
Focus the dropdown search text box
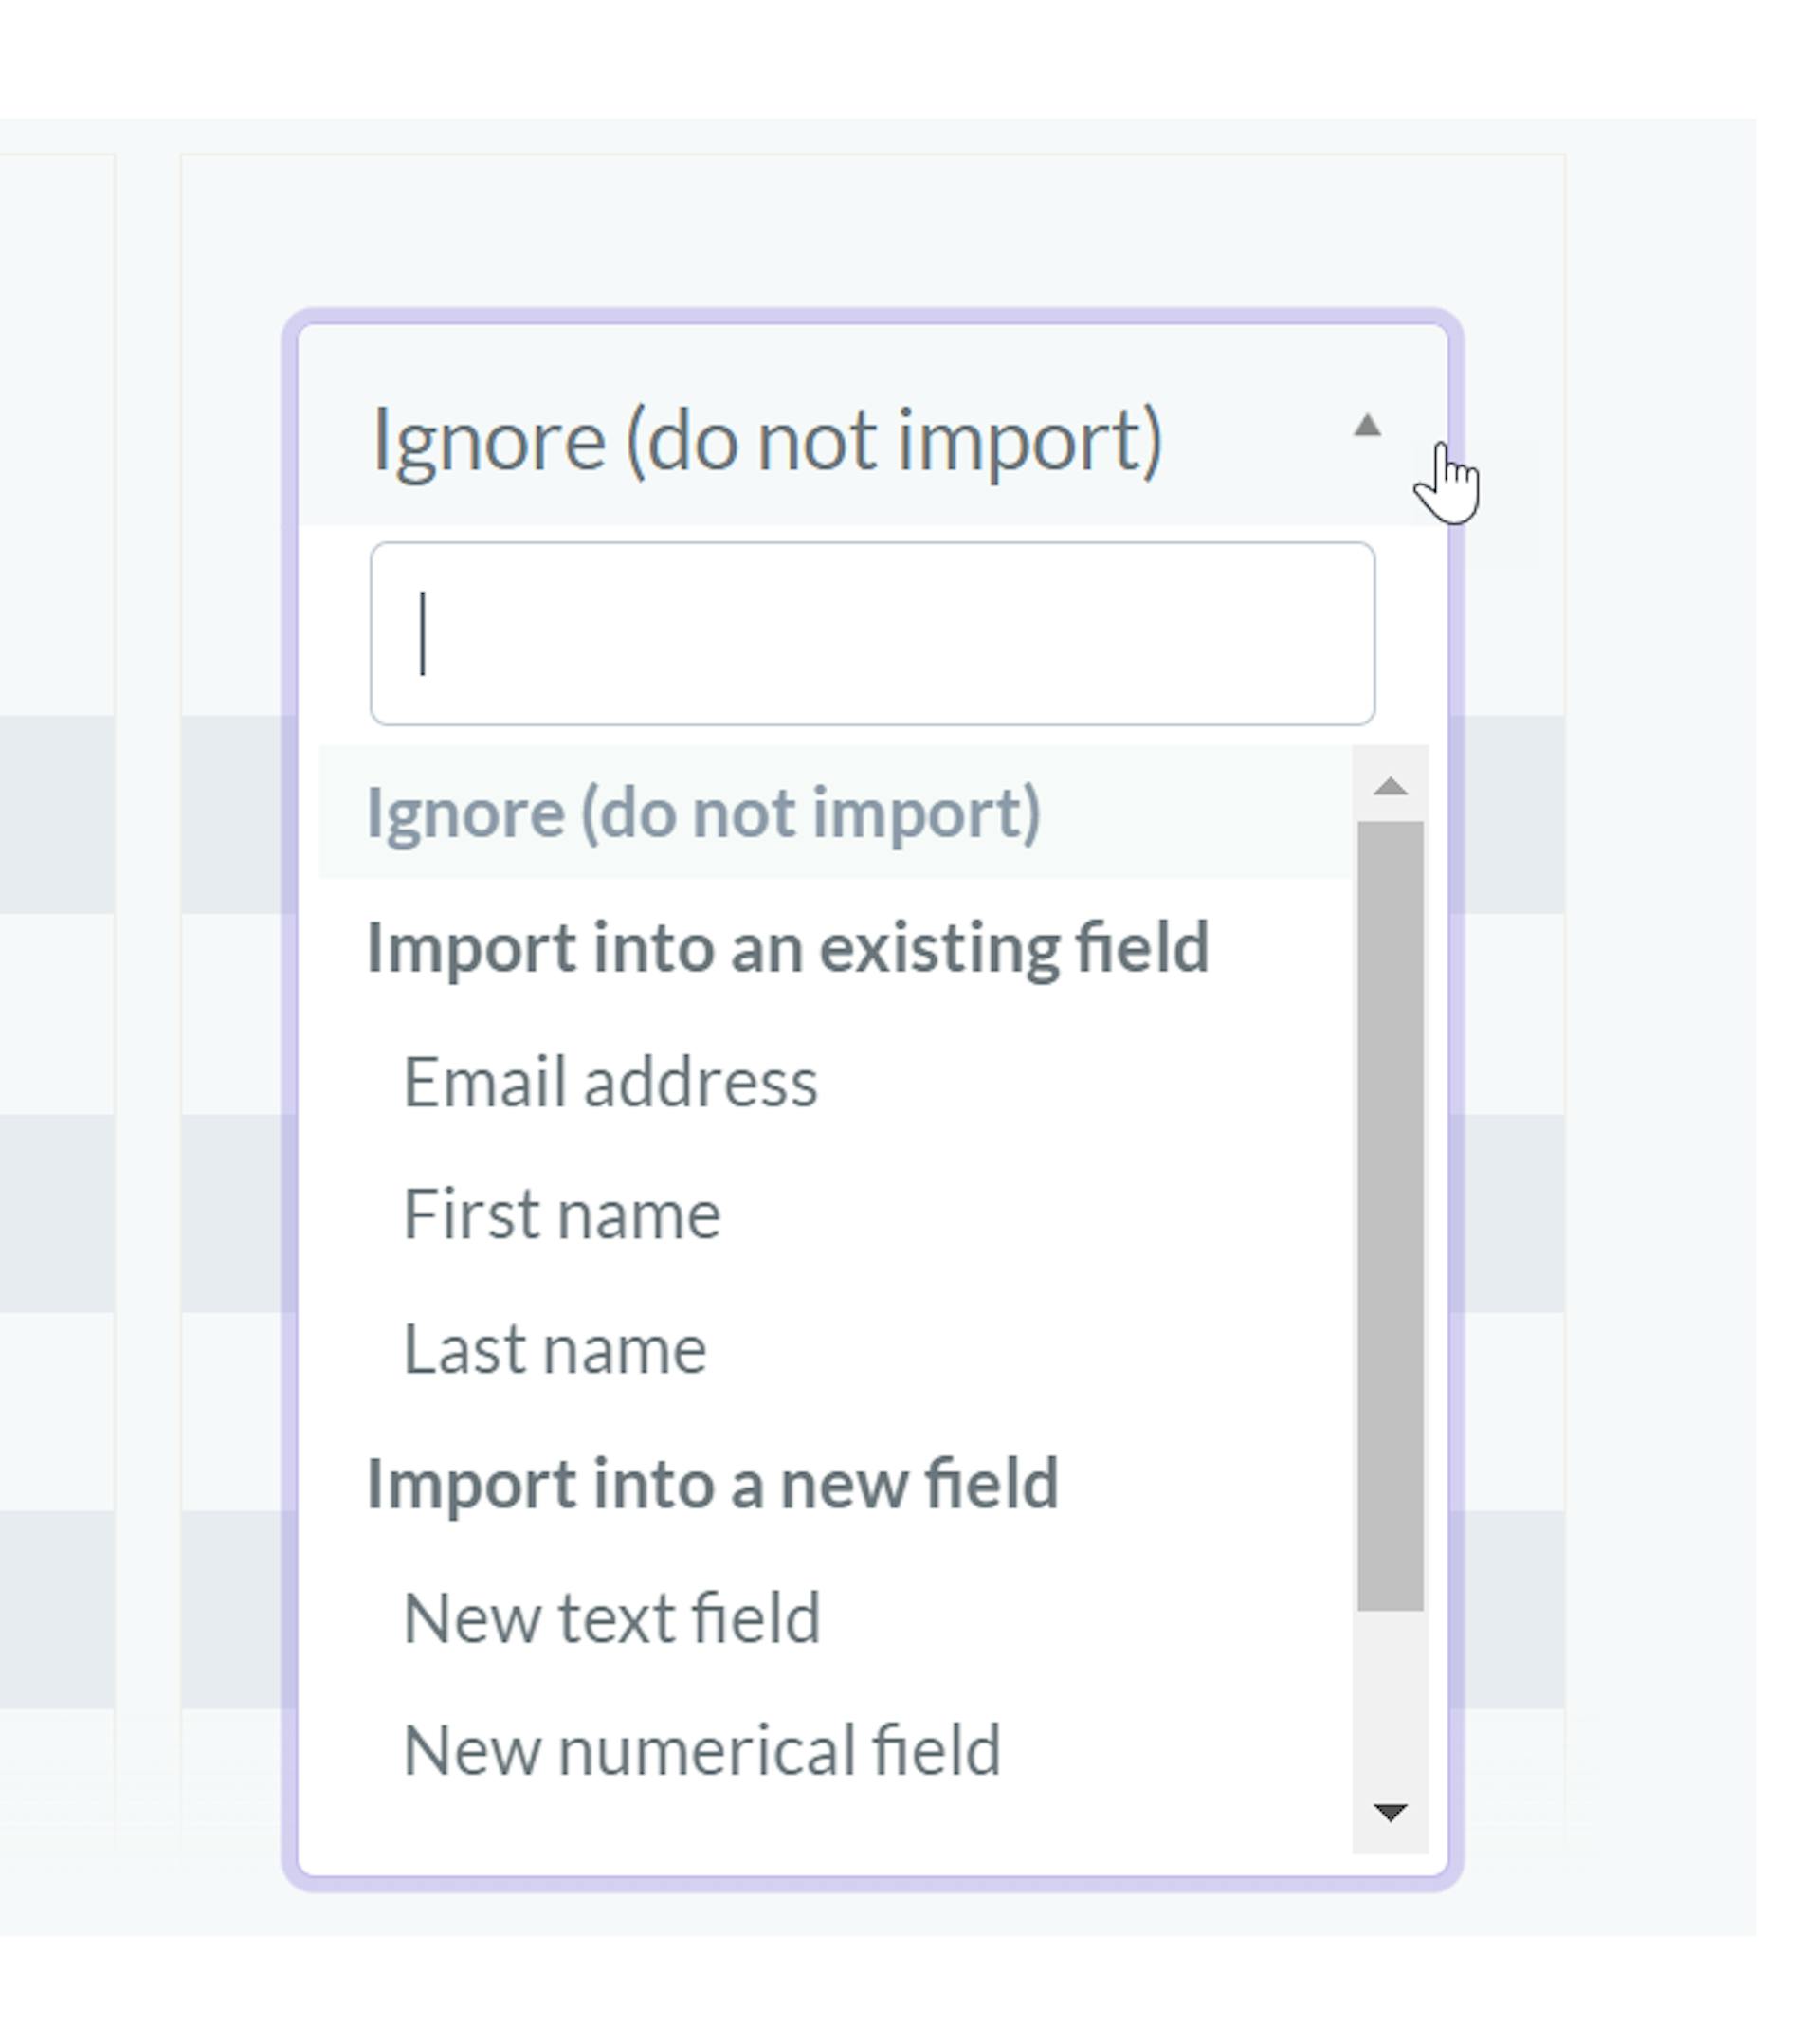pos(872,634)
